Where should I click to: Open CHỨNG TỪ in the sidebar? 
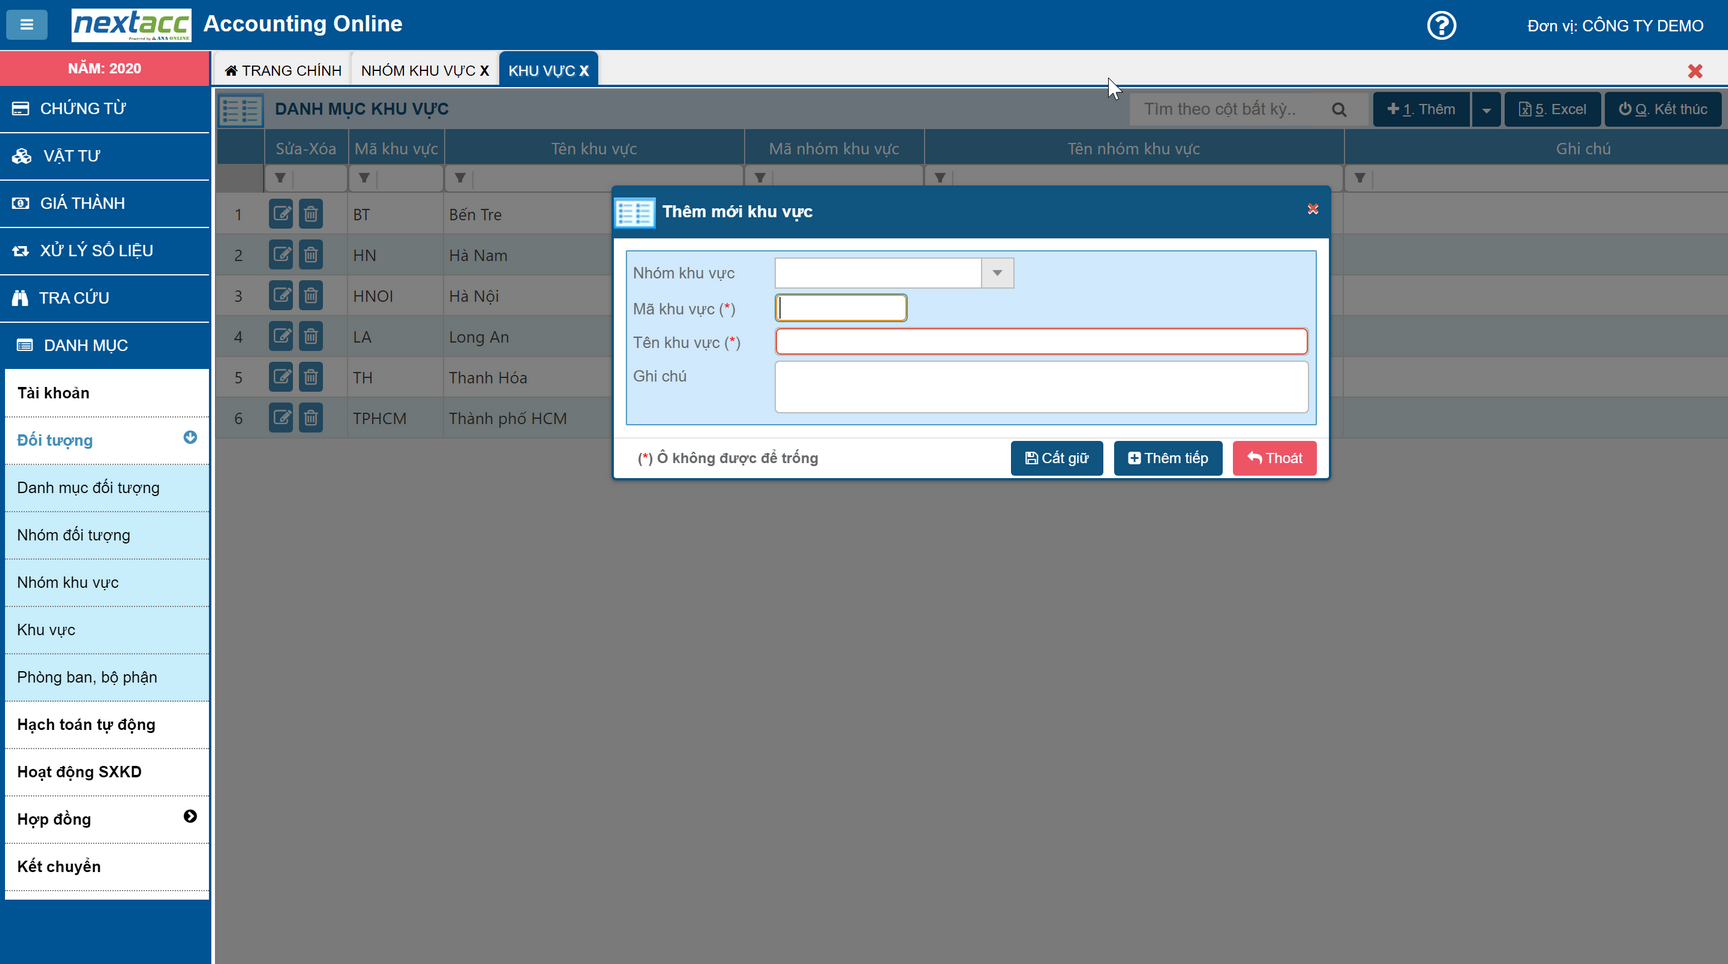coord(83,109)
